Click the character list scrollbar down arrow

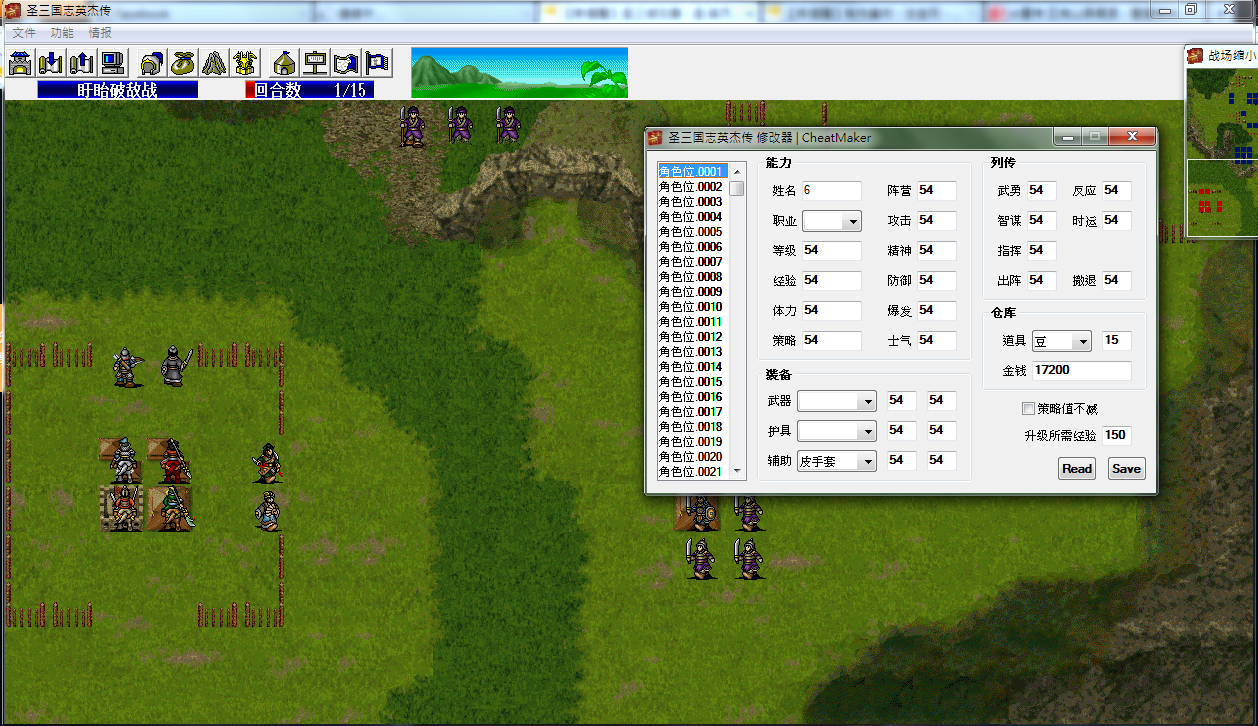tap(738, 471)
